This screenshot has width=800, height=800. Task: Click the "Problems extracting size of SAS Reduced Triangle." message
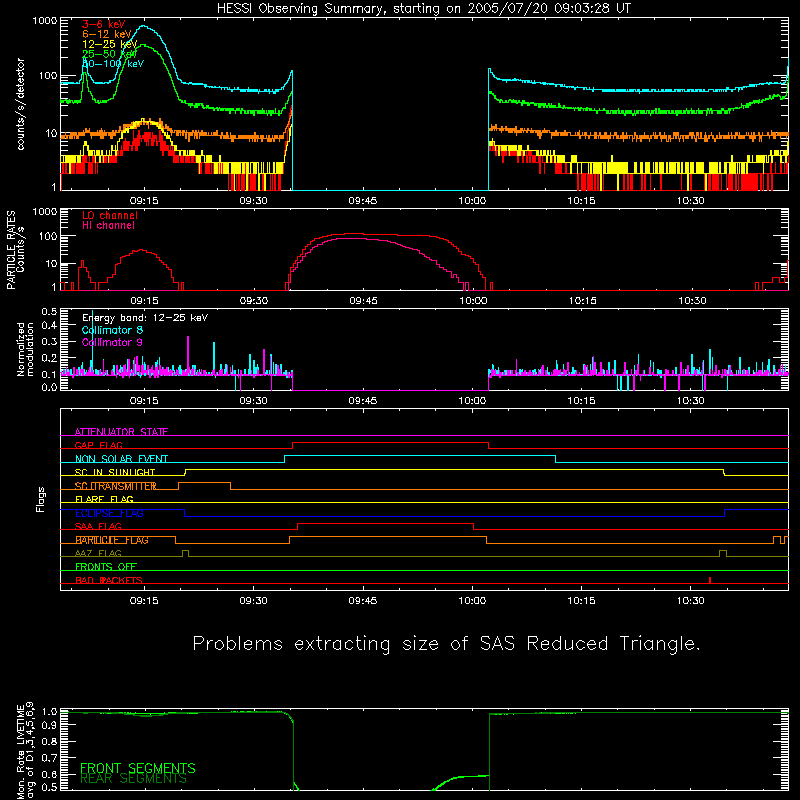pos(446,644)
